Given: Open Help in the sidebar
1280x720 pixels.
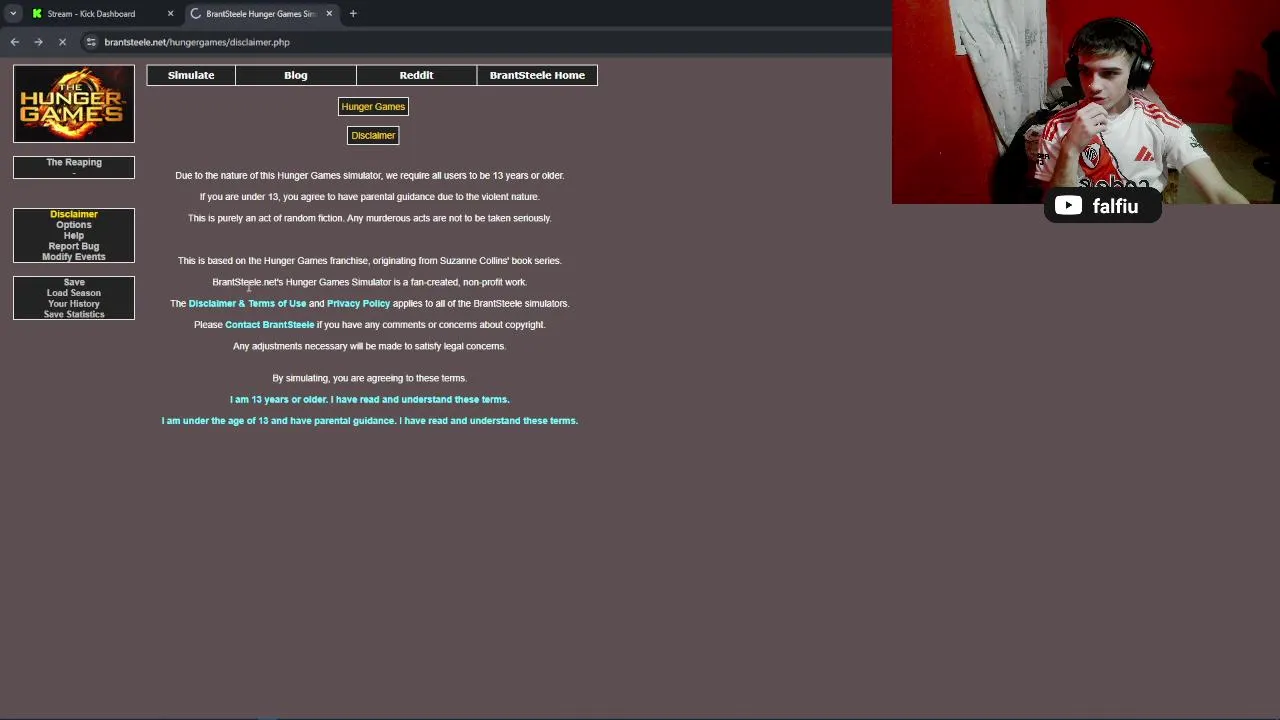Looking at the screenshot, I should click(74, 235).
